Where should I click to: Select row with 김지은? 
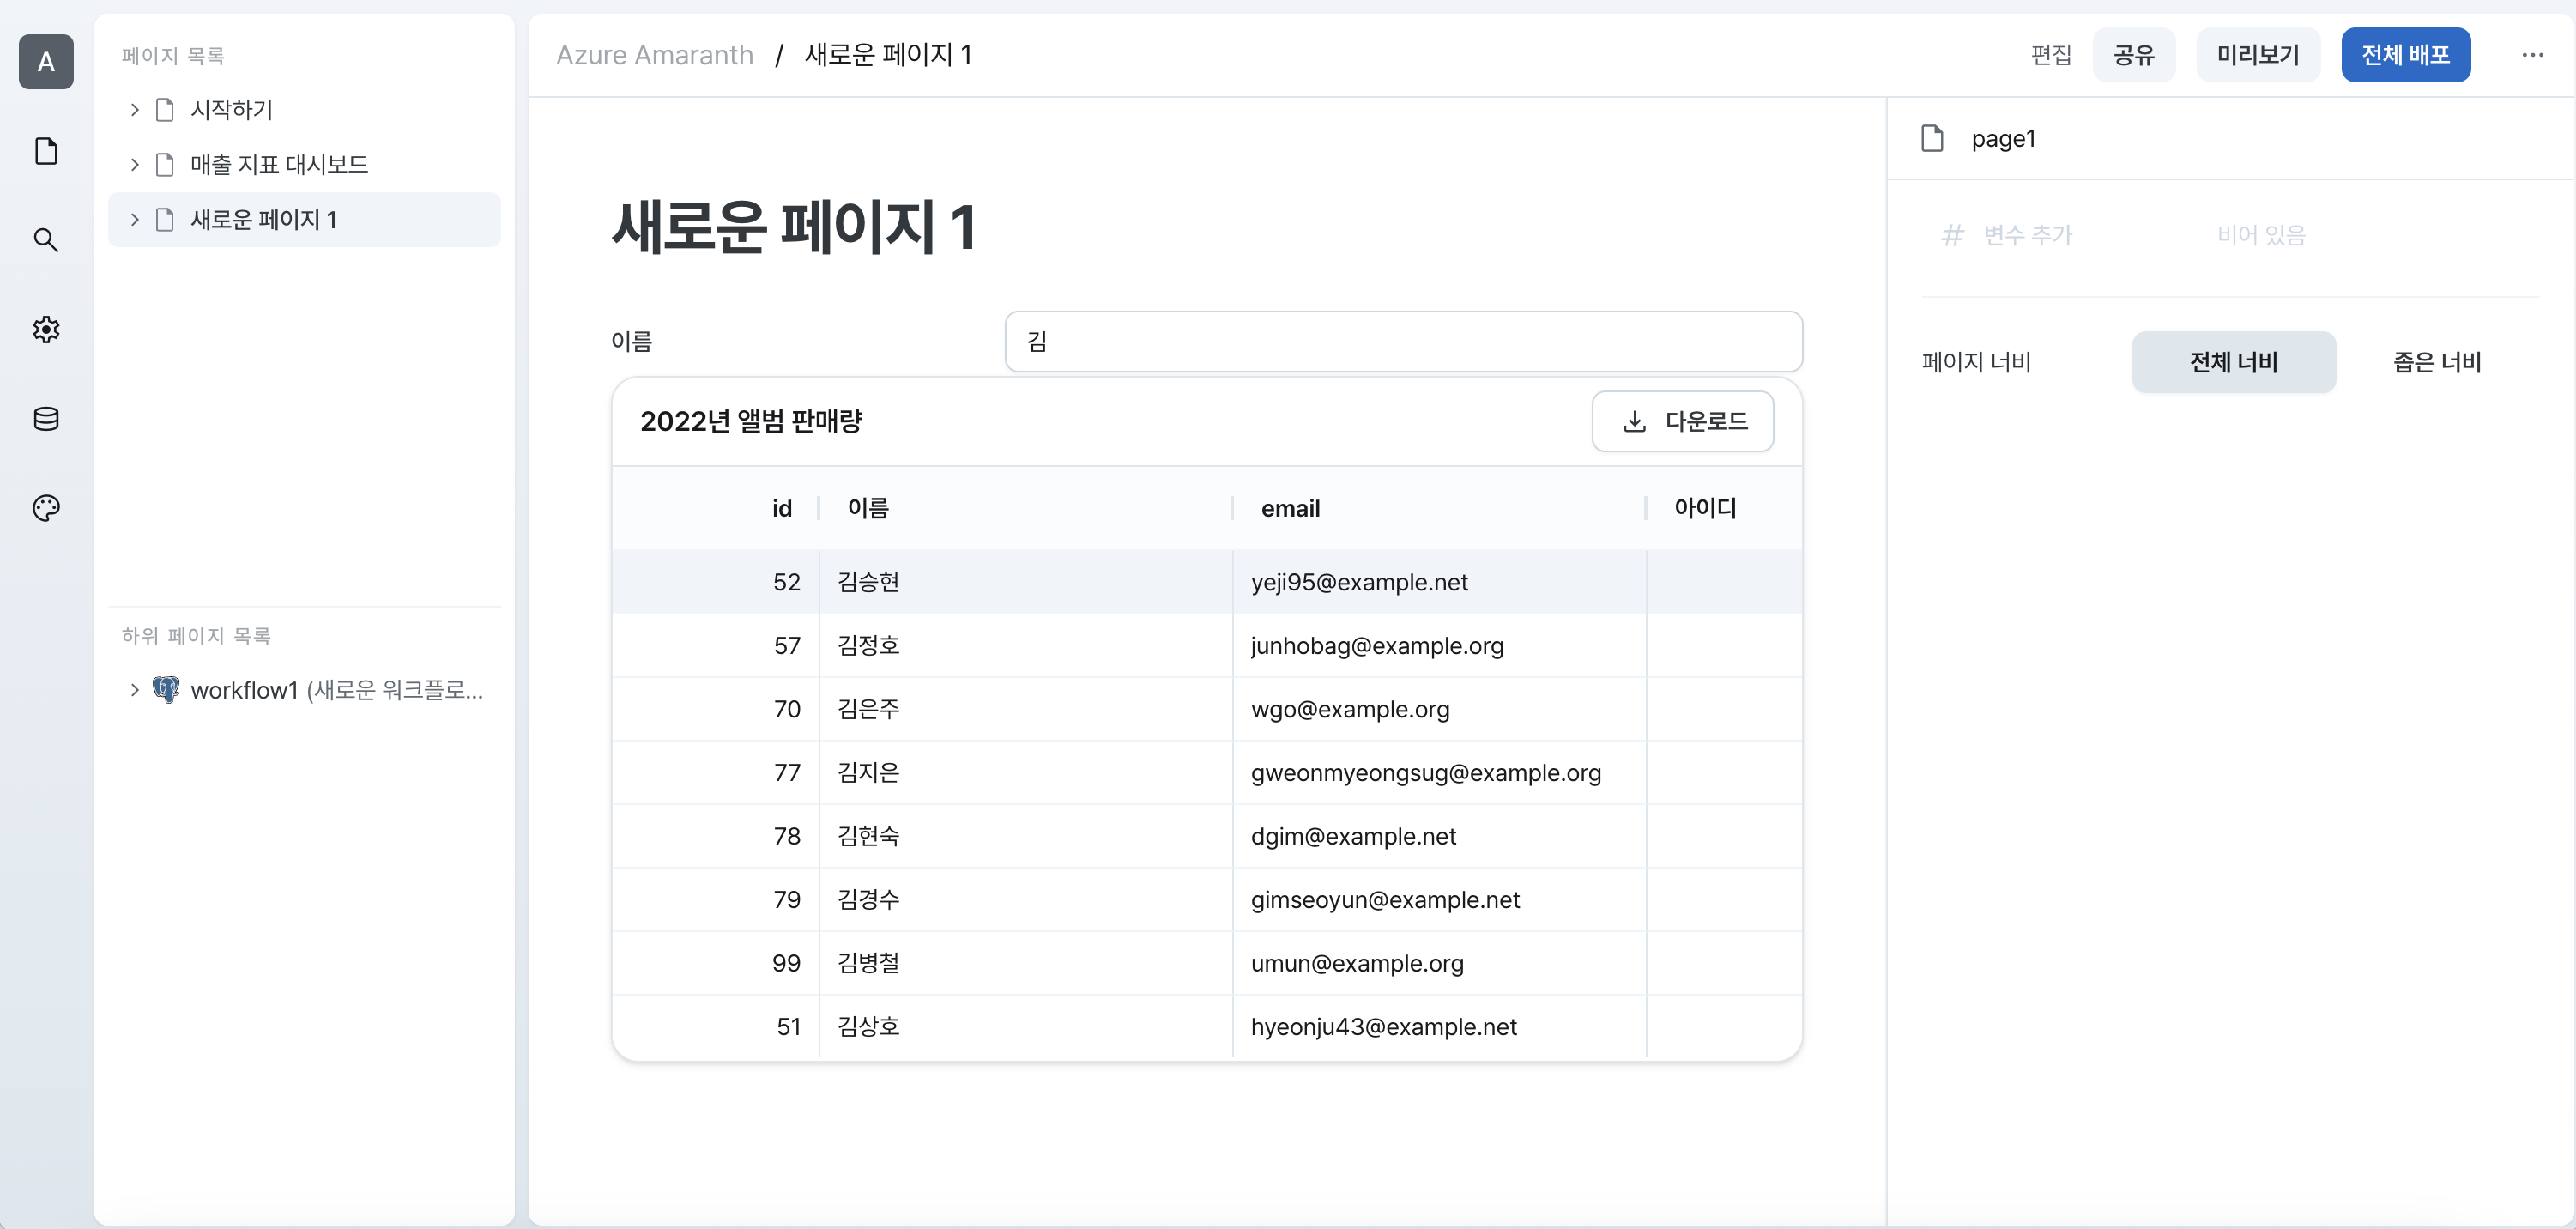(x=1207, y=773)
